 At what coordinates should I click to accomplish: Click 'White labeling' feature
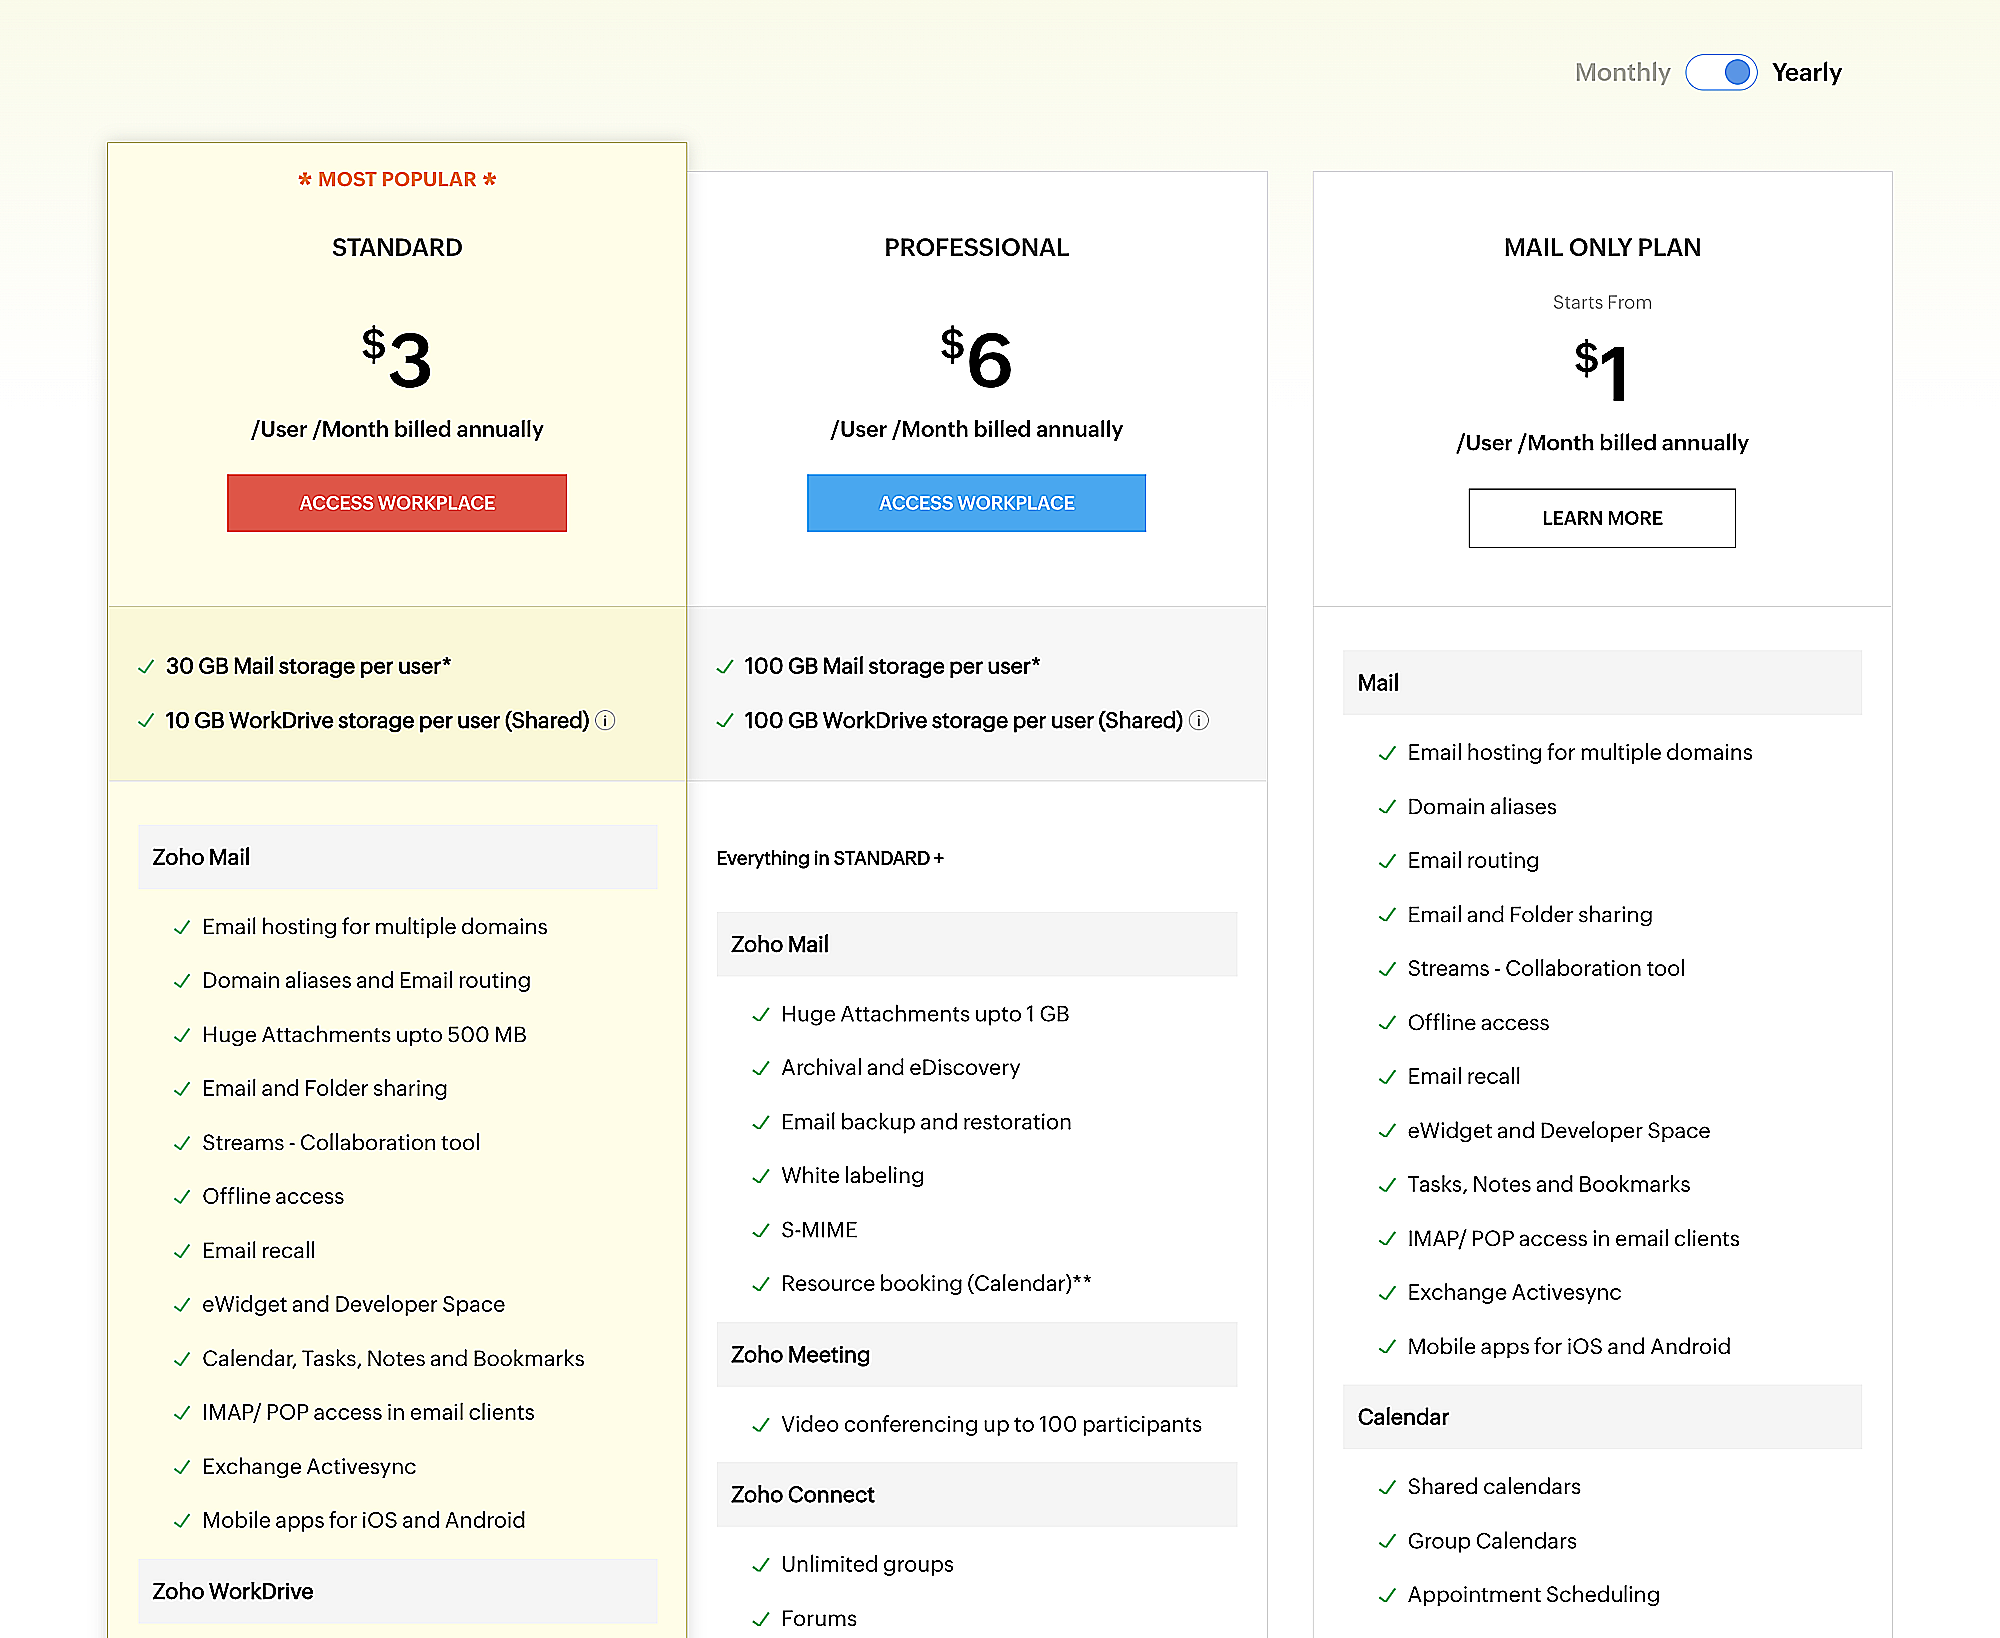coord(852,1175)
